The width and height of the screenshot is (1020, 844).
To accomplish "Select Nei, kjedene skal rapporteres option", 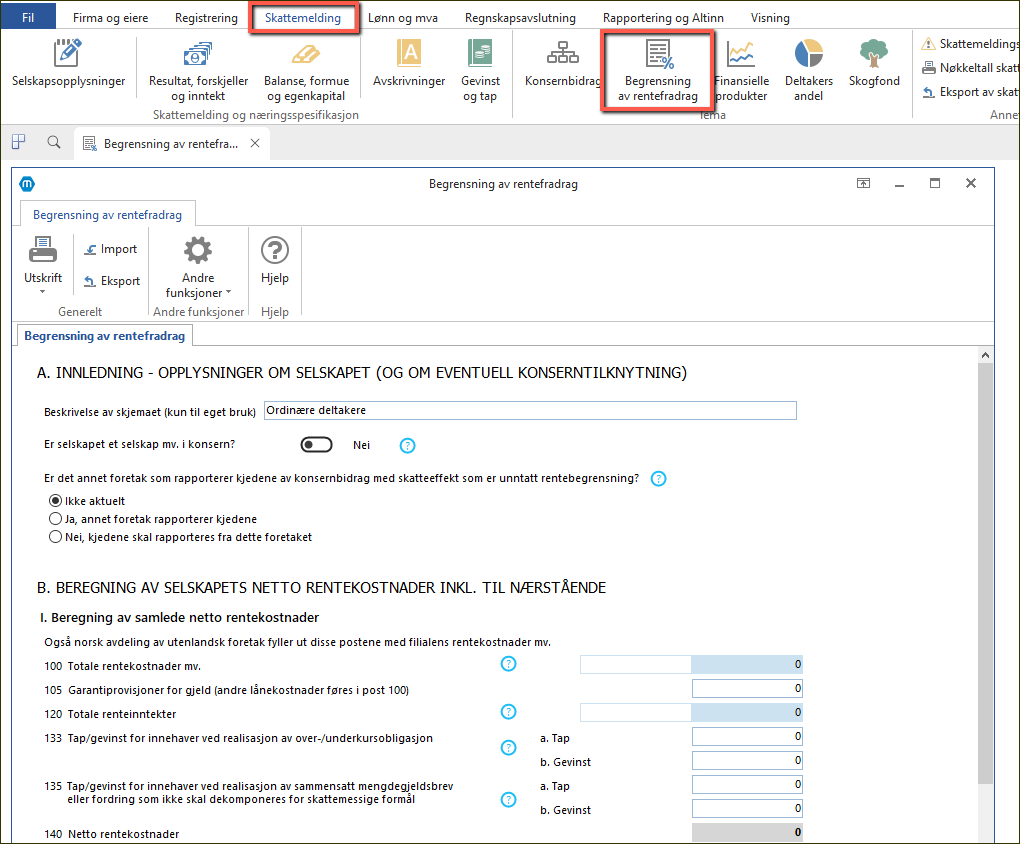I will pos(56,538).
